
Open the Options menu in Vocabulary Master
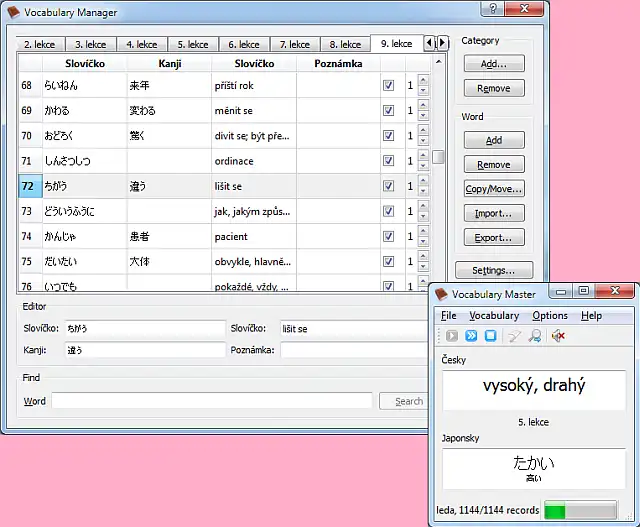pyautogui.click(x=550, y=316)
